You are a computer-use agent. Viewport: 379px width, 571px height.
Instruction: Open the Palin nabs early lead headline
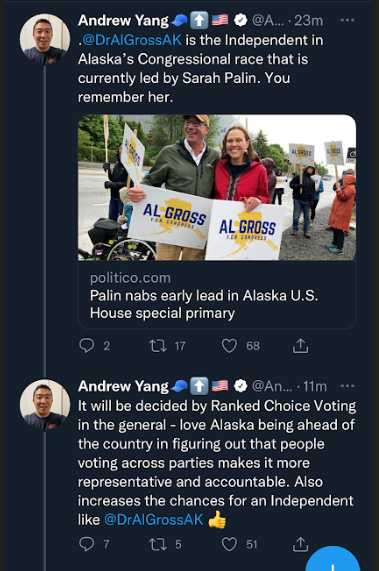[204, 304]
